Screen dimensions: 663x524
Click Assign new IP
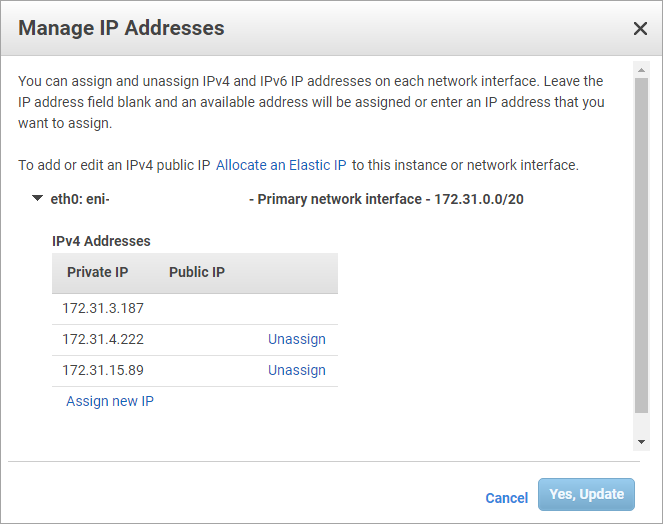click(x=110, y=401)
